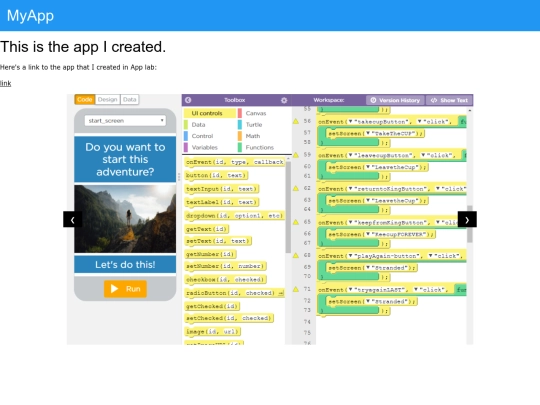This screenshot has height=405, width=540.
Task: Open the "keepfromKingButton" id dropdown
Action: pyautogui.click(x=350, y=222)
